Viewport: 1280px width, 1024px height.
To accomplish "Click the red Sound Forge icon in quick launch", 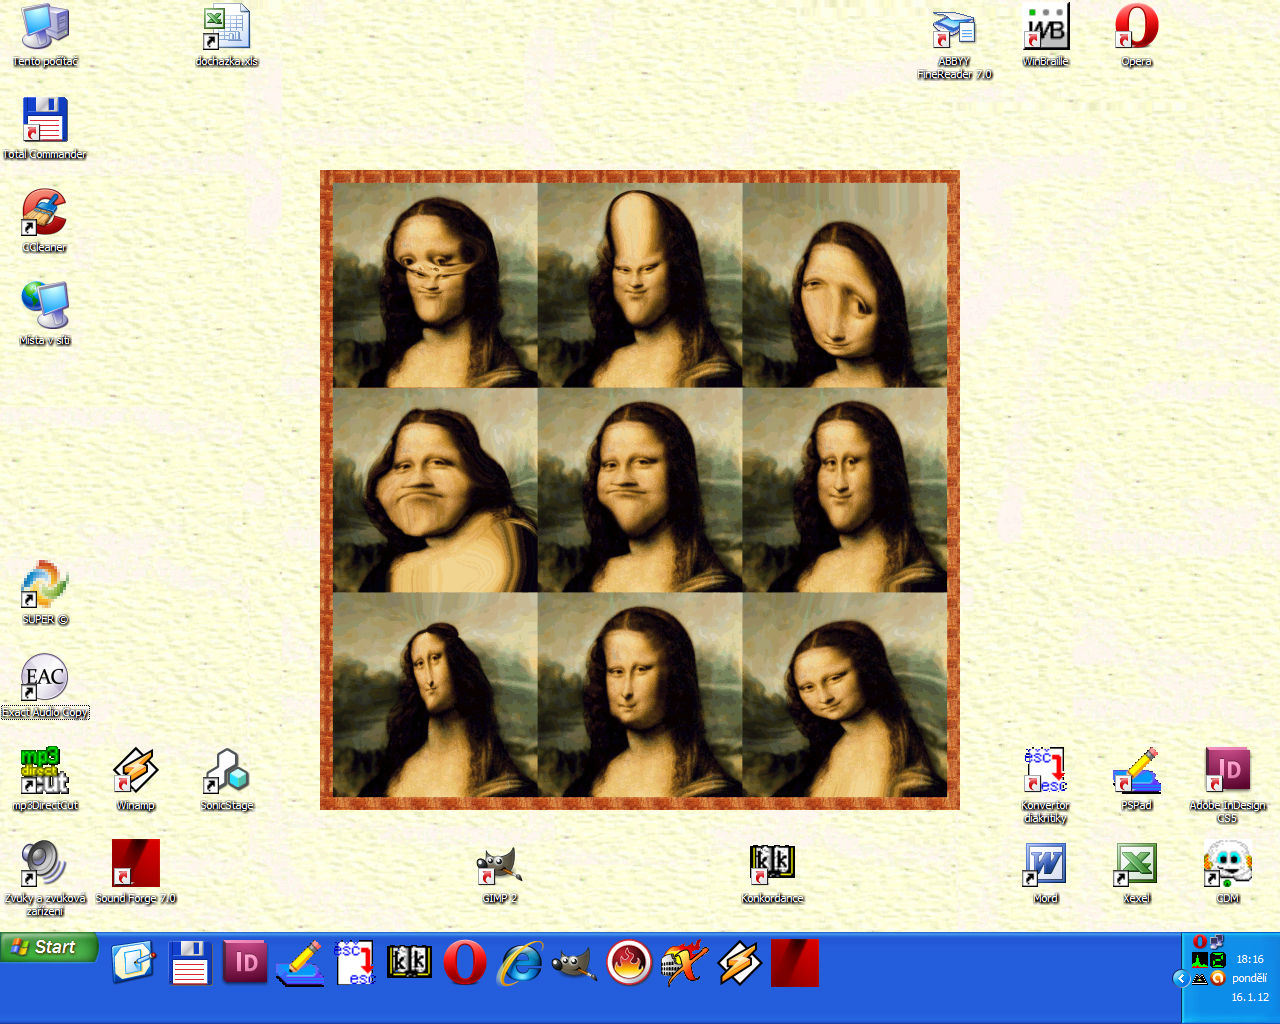I will [x=795, y=963].
